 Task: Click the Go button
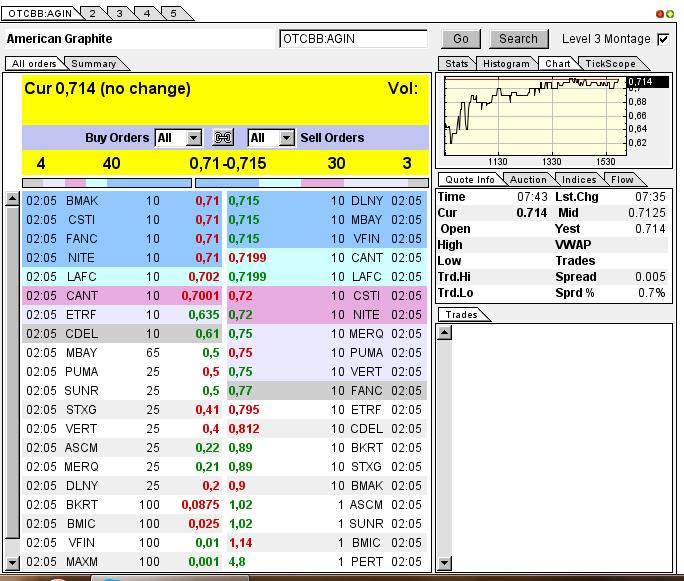[x=460, y=39]
